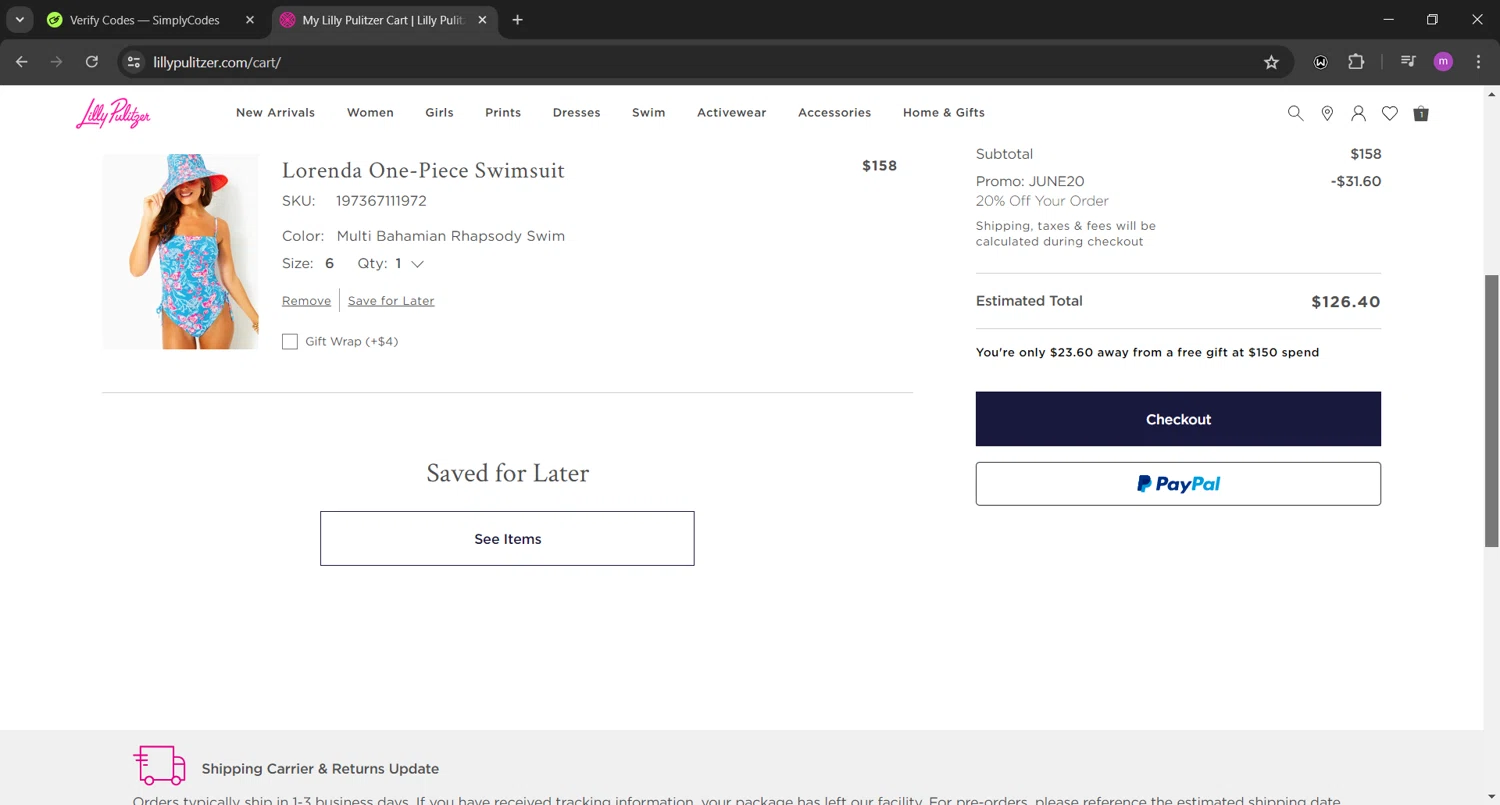Open the Chrome profile avatar
Screen dimensions: 1500x805
click(x=1443, y=62)
